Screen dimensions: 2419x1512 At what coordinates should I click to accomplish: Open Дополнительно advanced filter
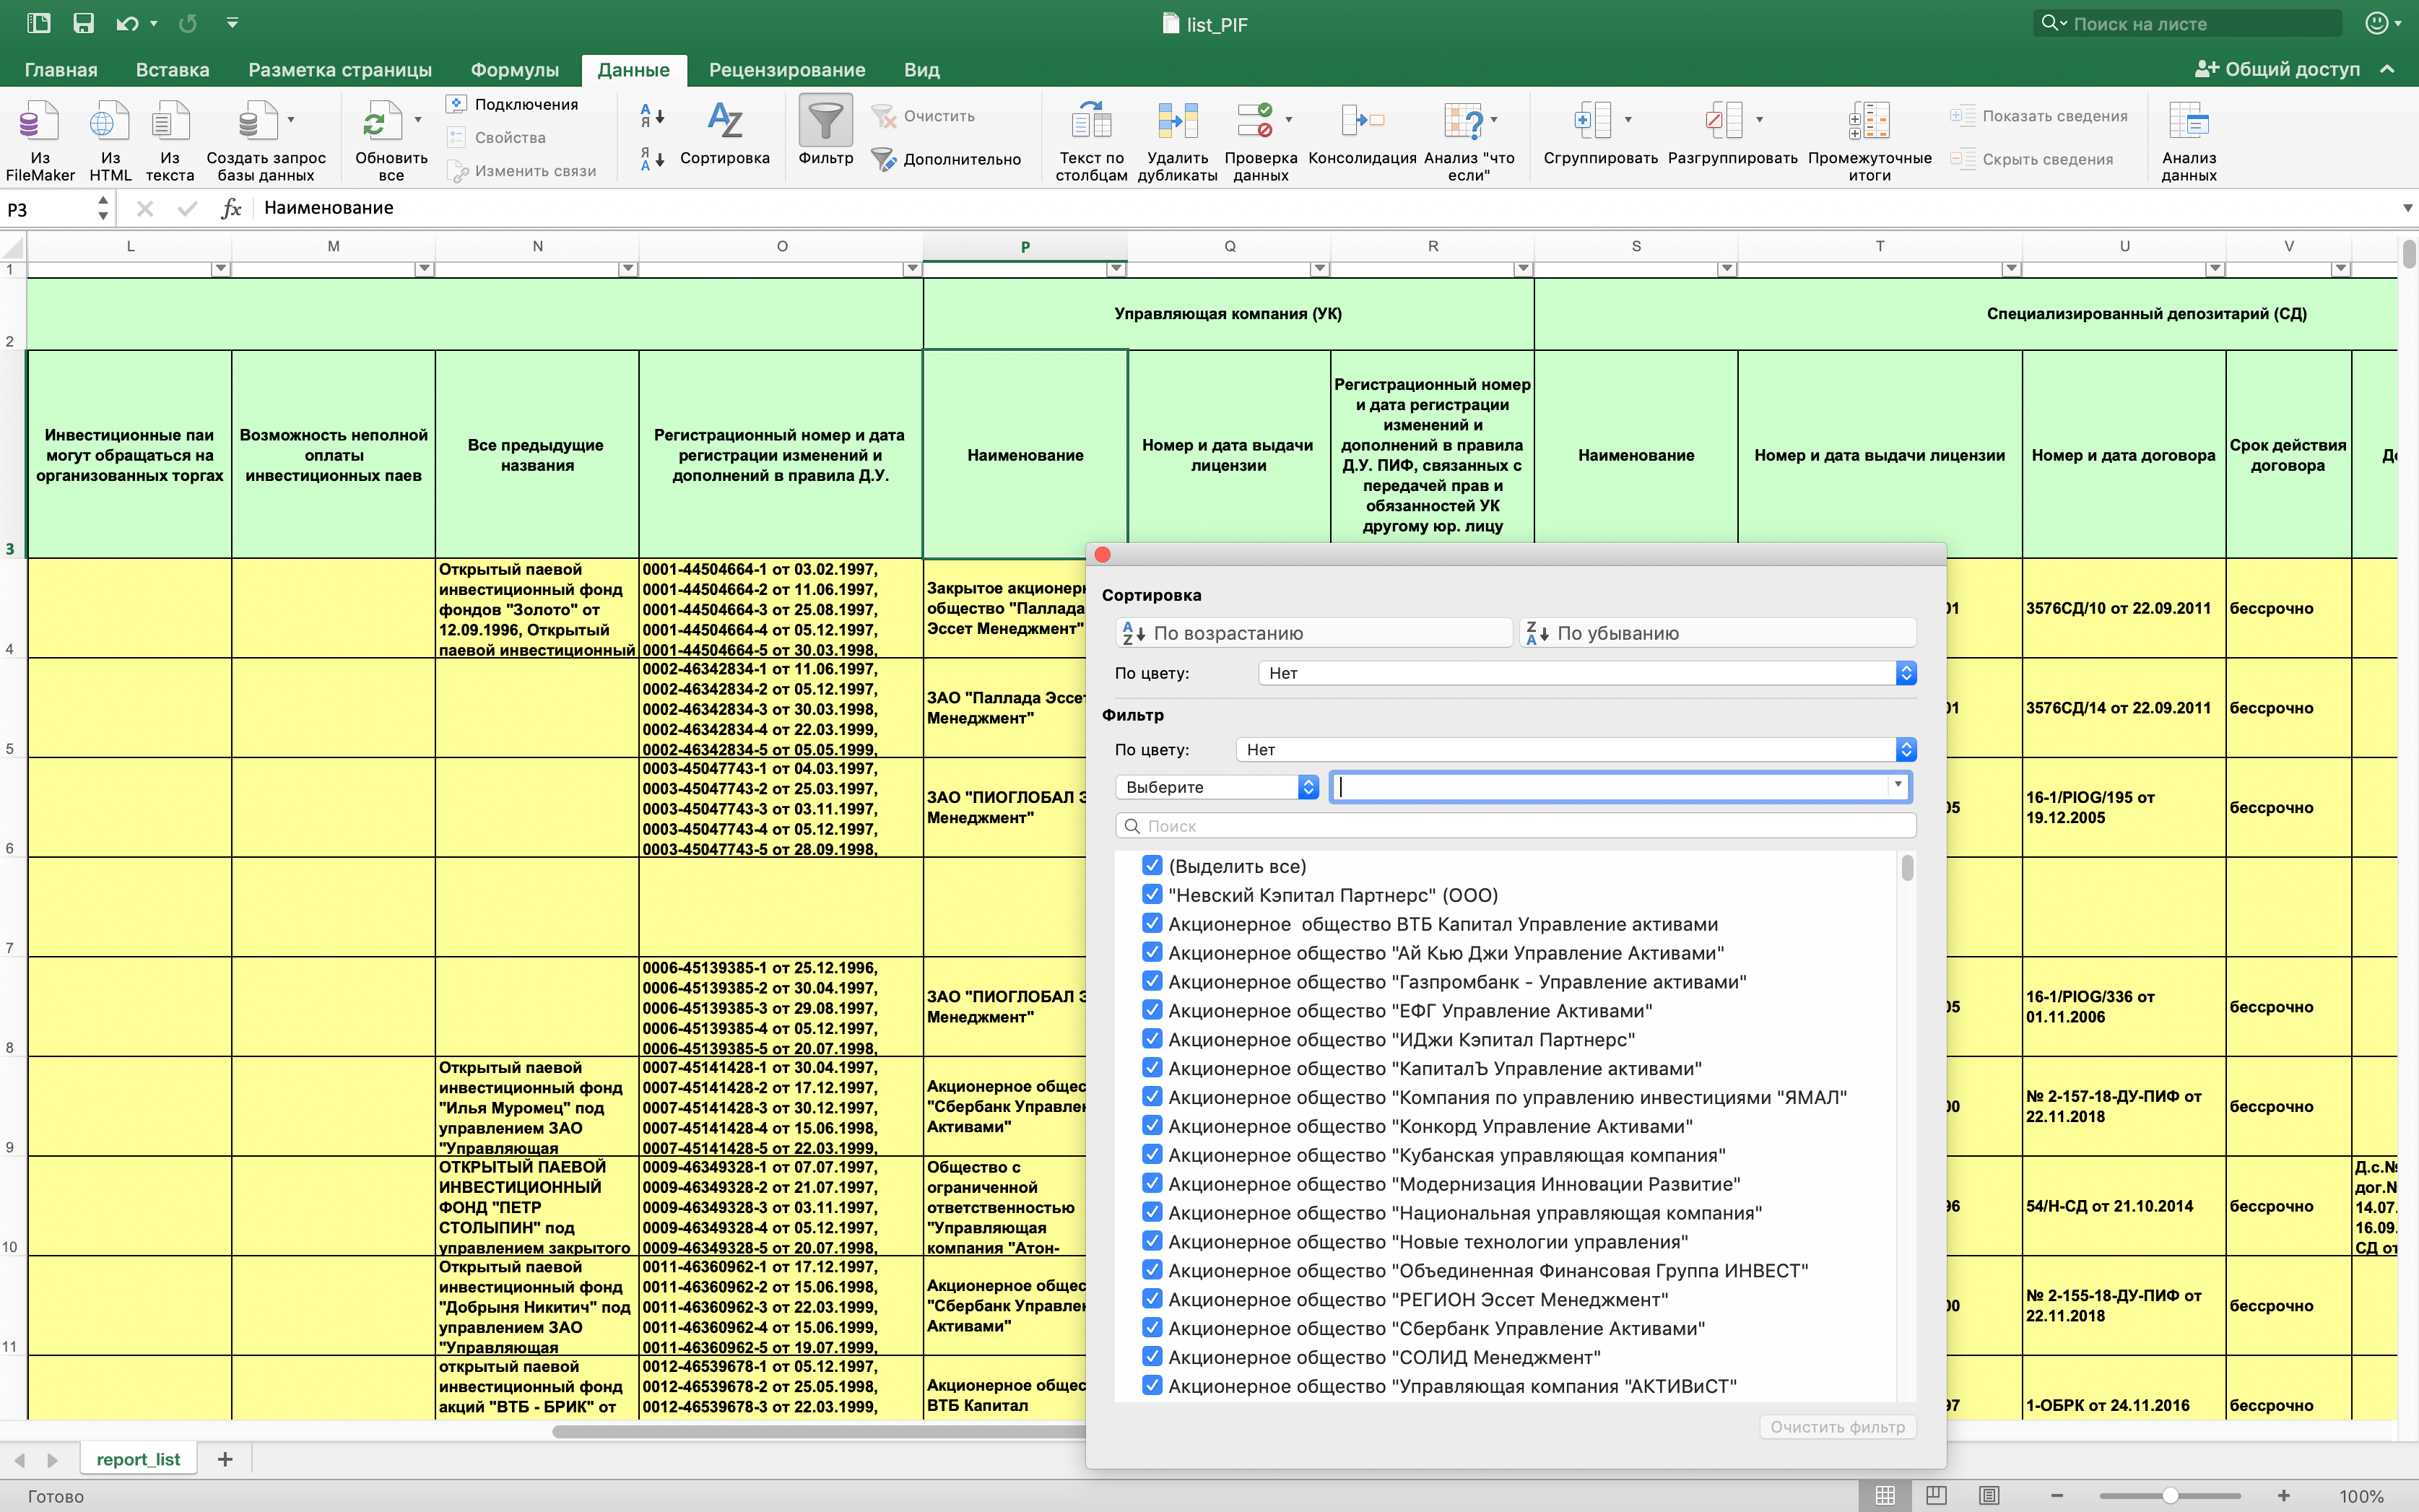946,159
